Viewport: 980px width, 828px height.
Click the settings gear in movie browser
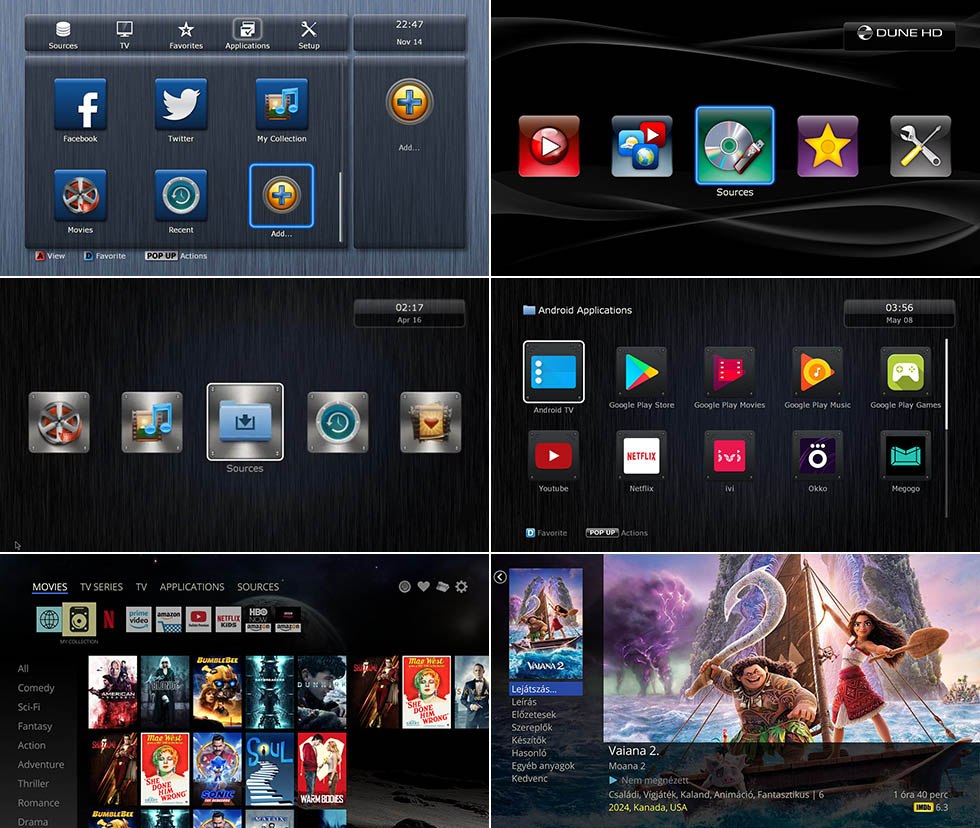click(461, 587)
